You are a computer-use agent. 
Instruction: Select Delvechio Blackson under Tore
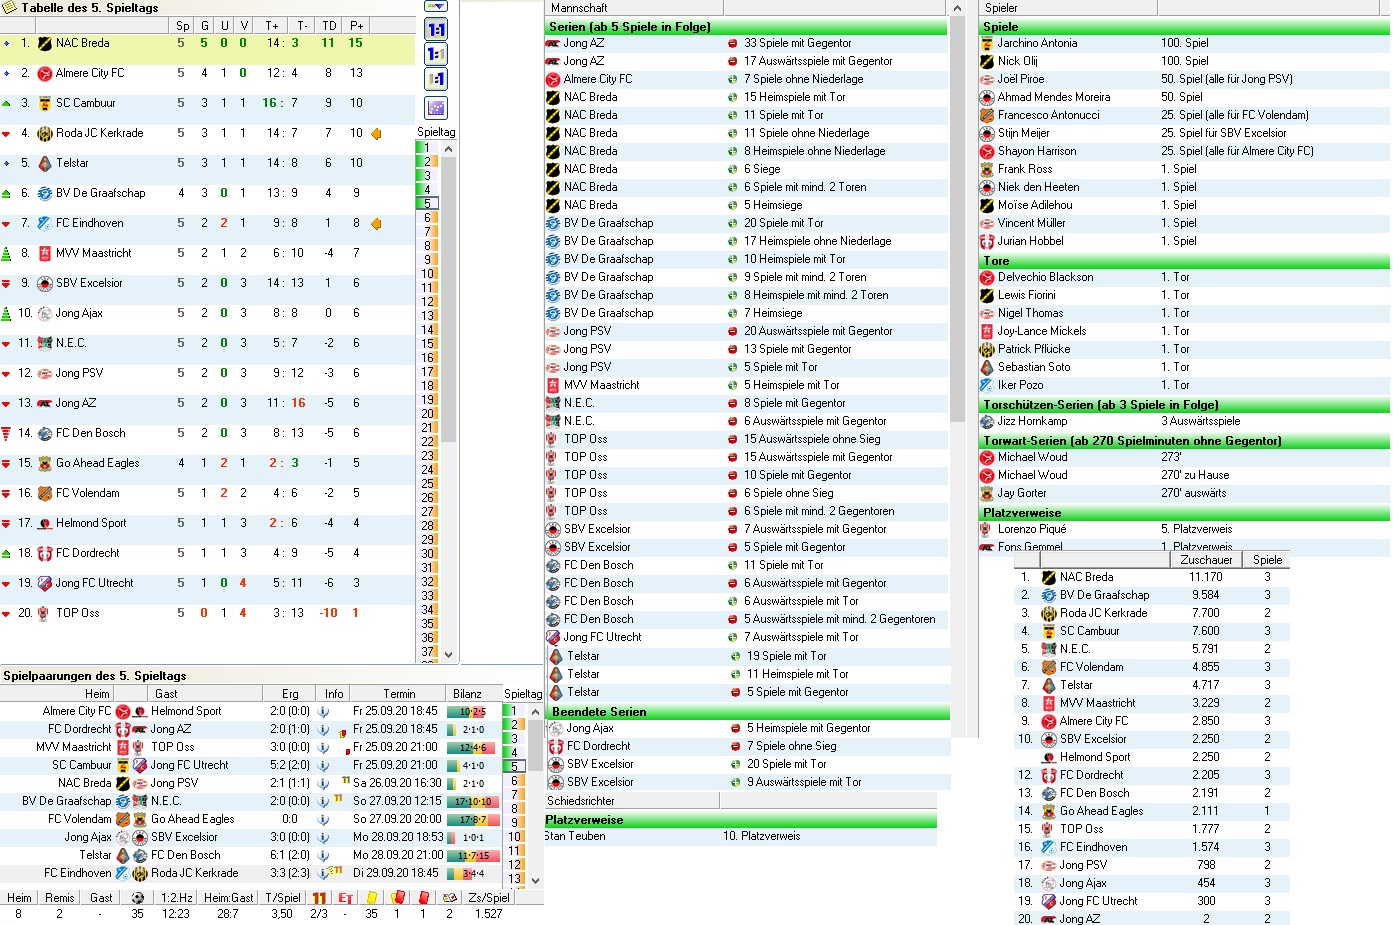(1184, 277)
